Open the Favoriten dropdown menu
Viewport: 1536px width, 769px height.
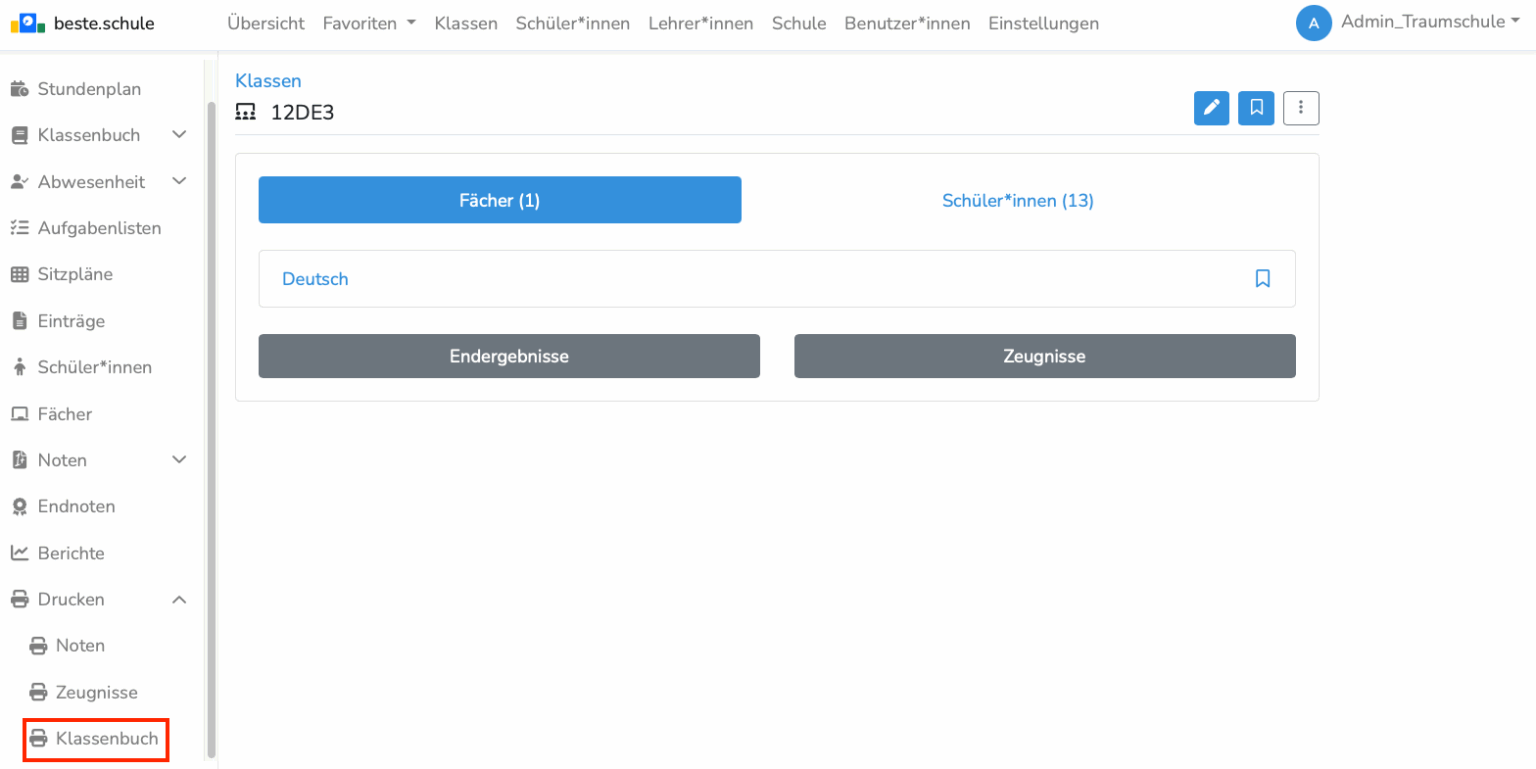click(368, 23)
